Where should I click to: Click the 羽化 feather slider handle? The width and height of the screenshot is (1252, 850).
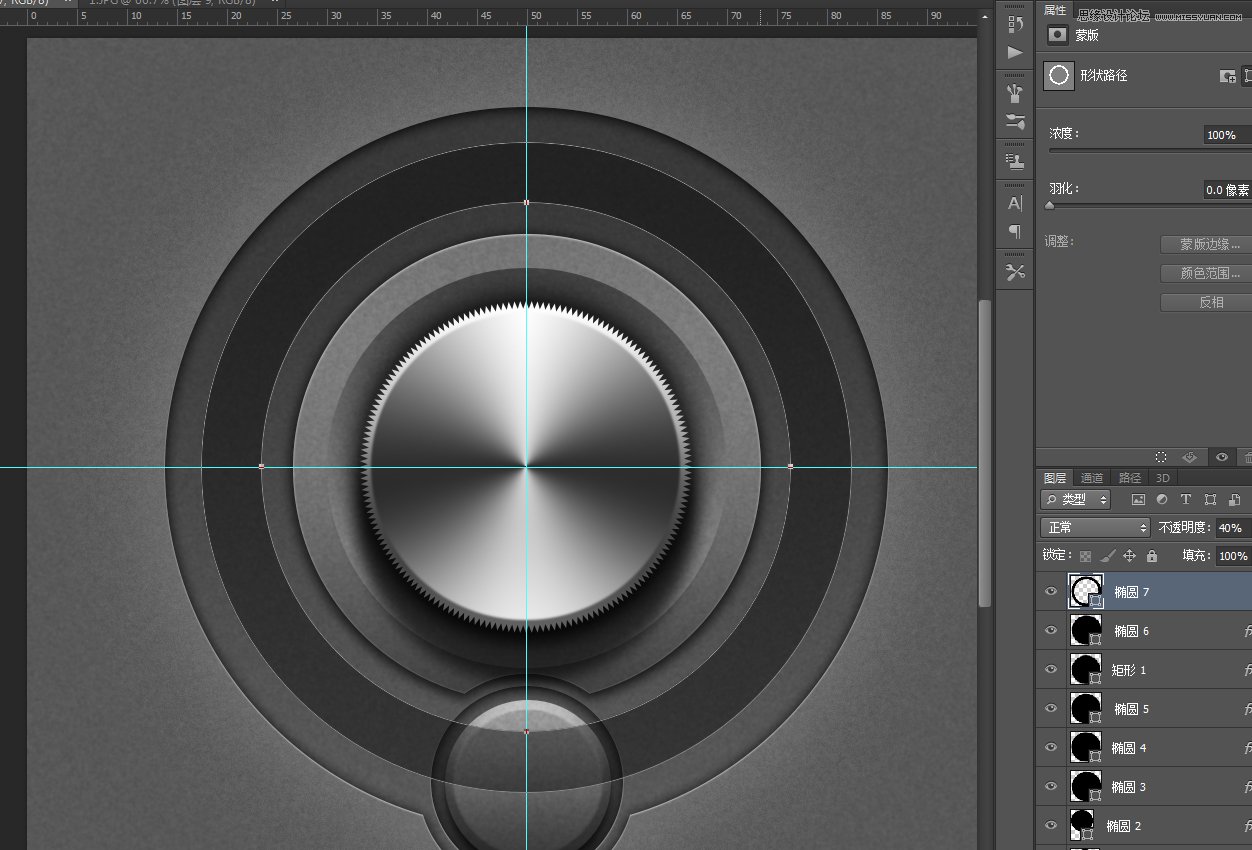tap(1049, 205)
